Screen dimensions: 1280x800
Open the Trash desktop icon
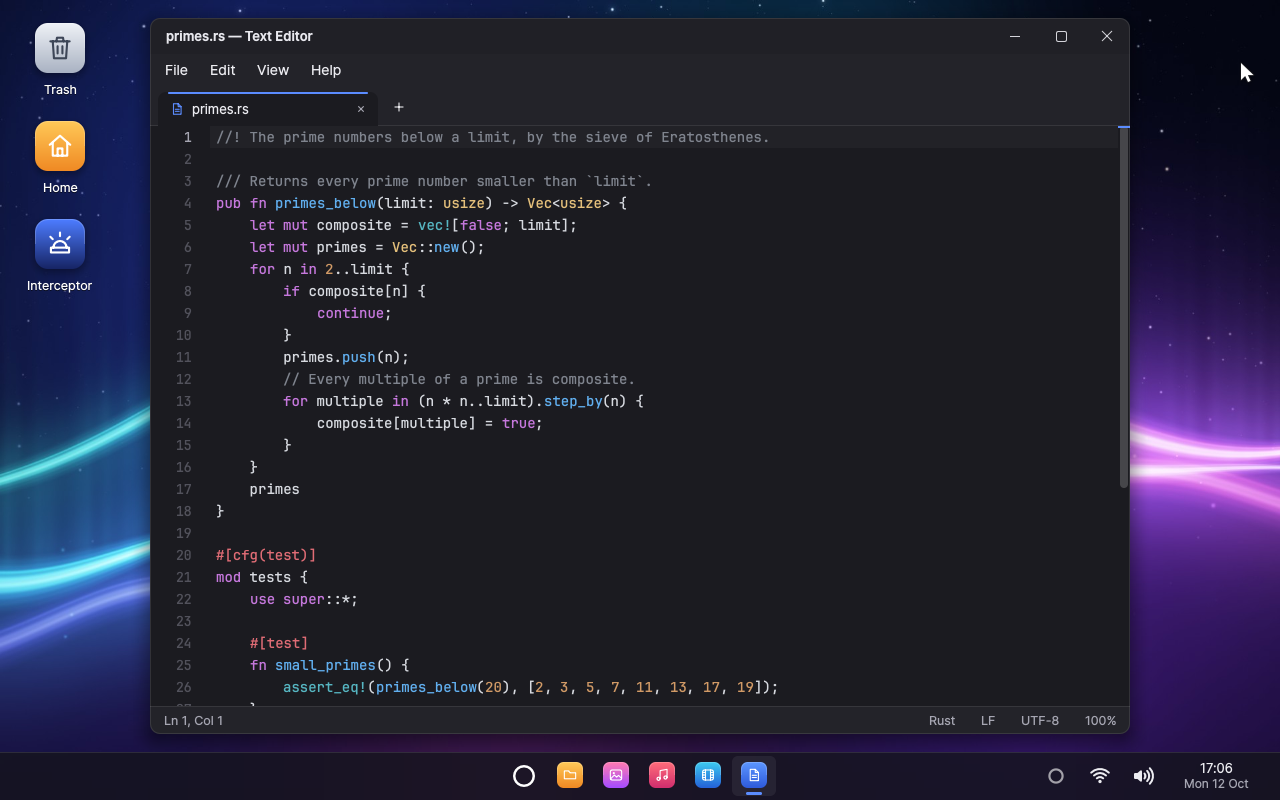tap(60, 60)
